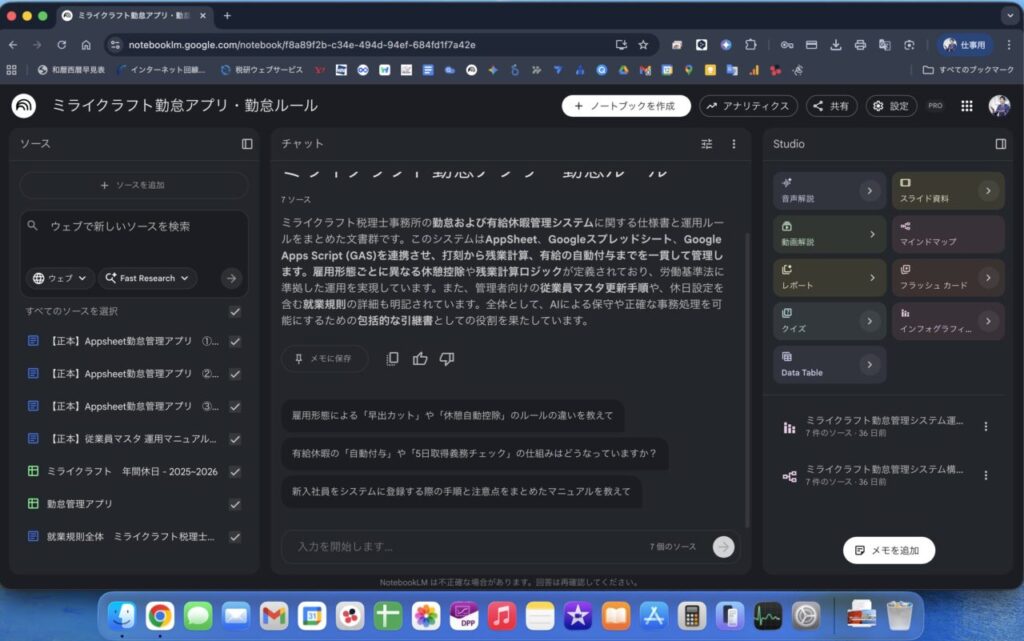1024x641 pixels.
Task: Open chat configuration via the sliders icon
Action: 706,144
